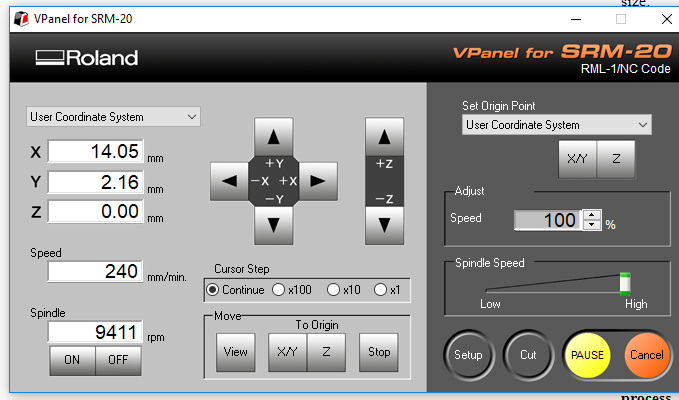
Task: Decrease Adjust Speed percentage with down arrow
Action: [x=592, y=225]
